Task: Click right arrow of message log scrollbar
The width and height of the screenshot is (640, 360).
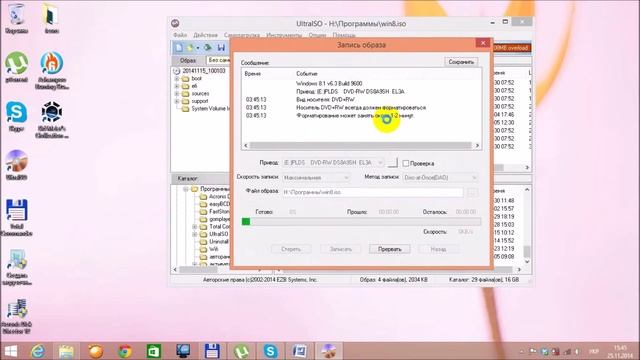Action: tap(477, 145)
